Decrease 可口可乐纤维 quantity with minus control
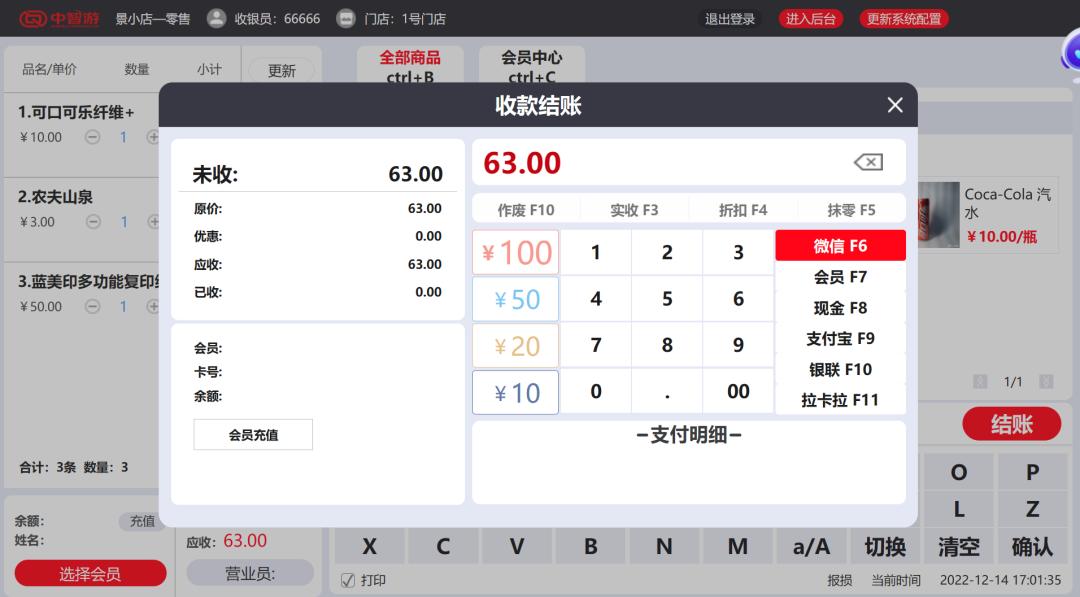Screen dimensions: 1080x597 (91, 136)
